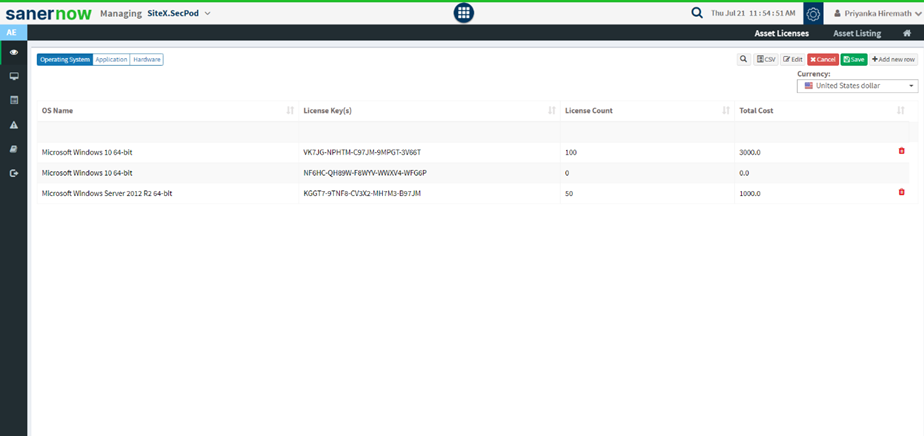
Task: Select the Operating System tab
Action: (x=65, y=60)
